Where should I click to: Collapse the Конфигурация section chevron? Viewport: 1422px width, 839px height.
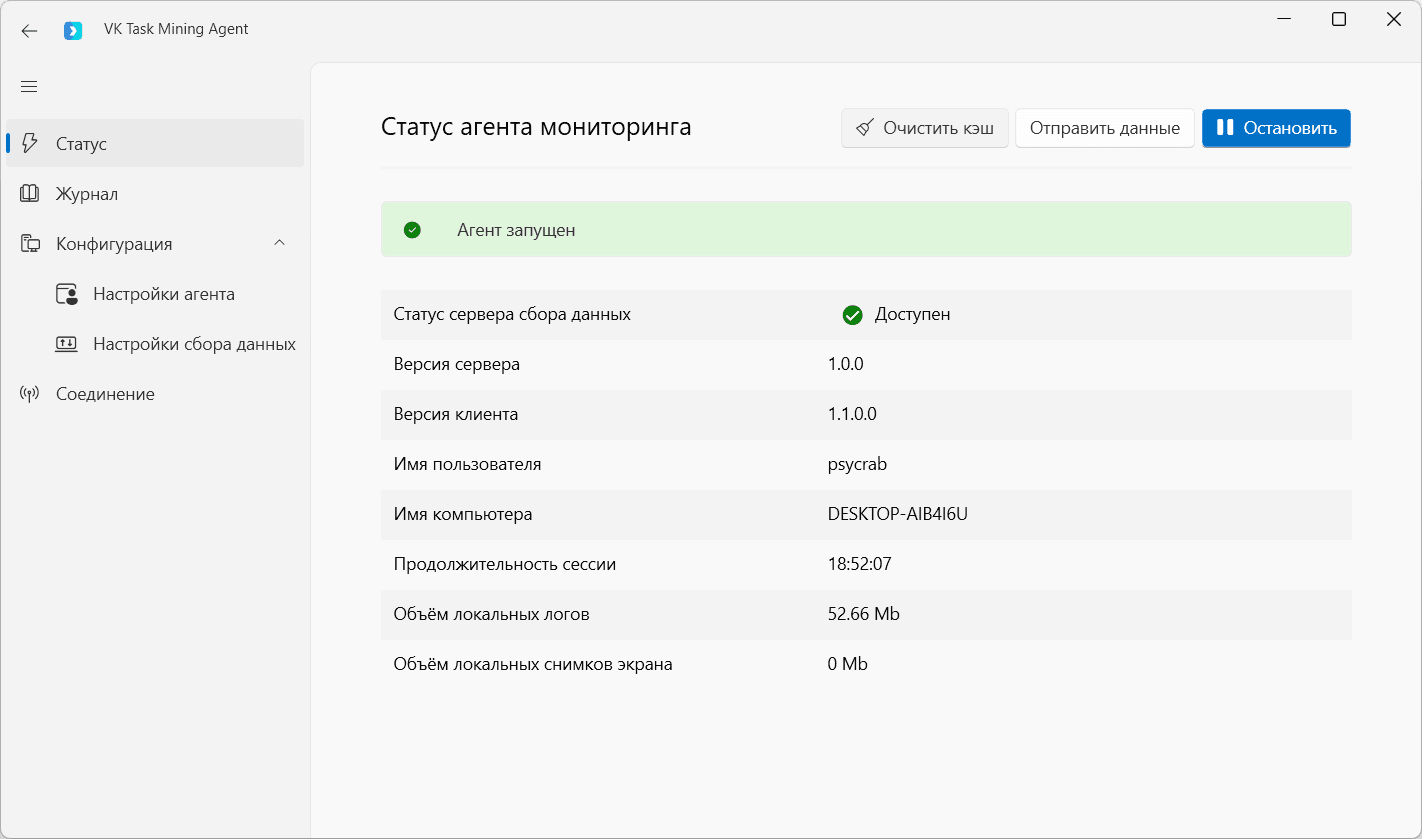coord(280,243)
